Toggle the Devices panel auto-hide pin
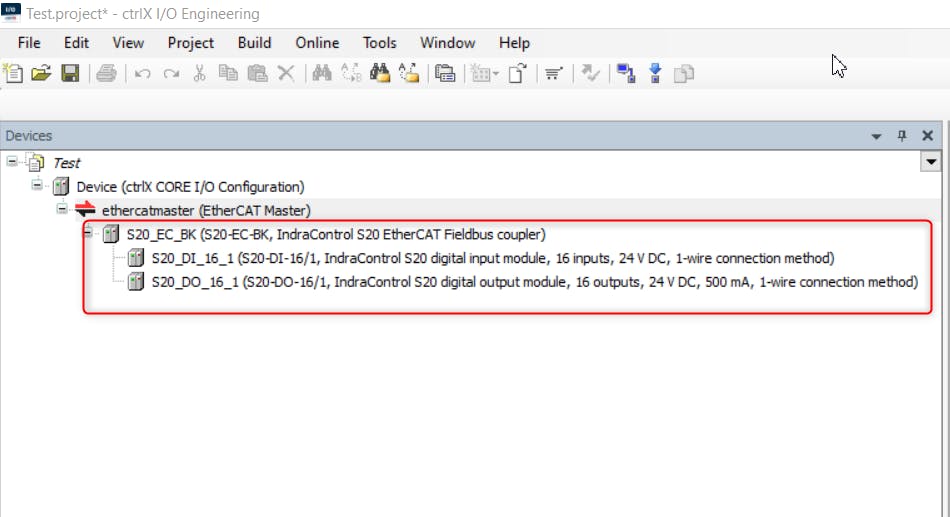This screenshot has height=517, width=950. coord(902,136)
